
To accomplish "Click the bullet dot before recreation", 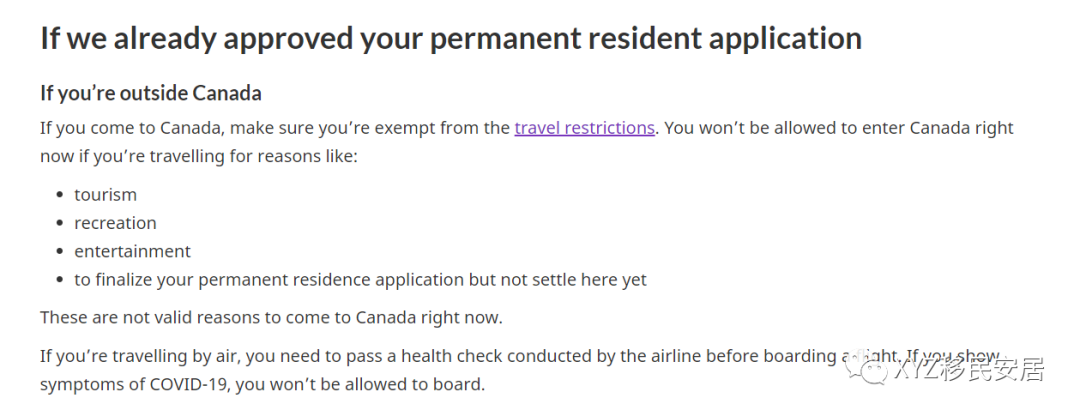I will 60,224.
